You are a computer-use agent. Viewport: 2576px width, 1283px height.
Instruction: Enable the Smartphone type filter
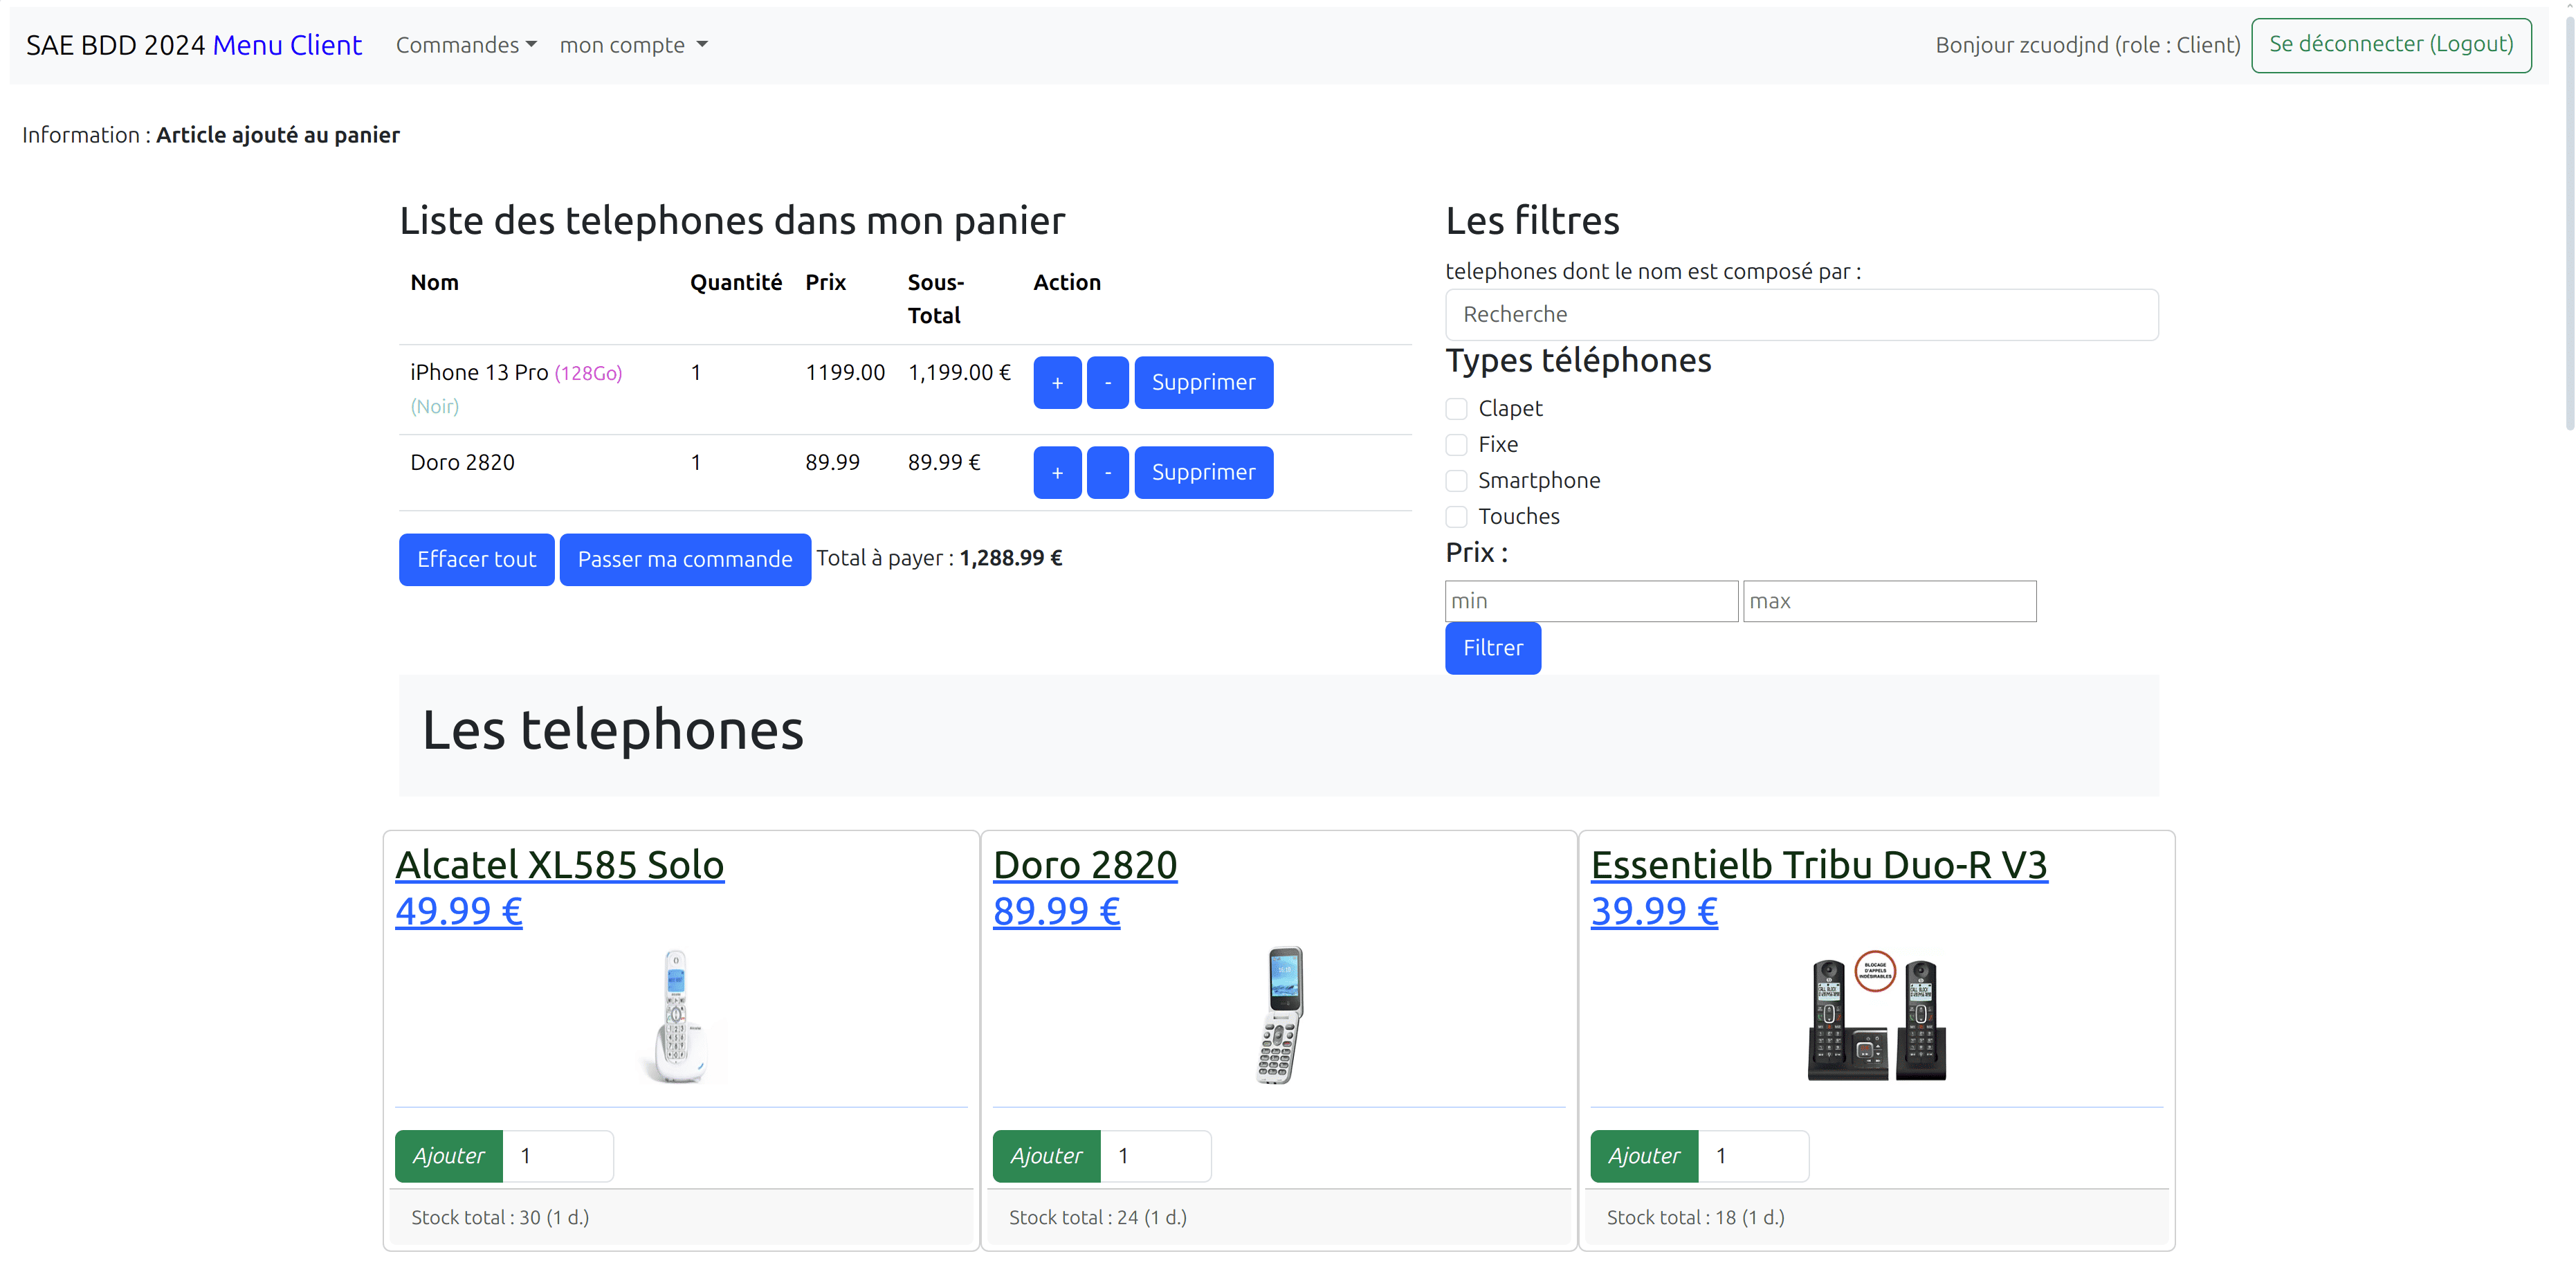pos(1456,480)
